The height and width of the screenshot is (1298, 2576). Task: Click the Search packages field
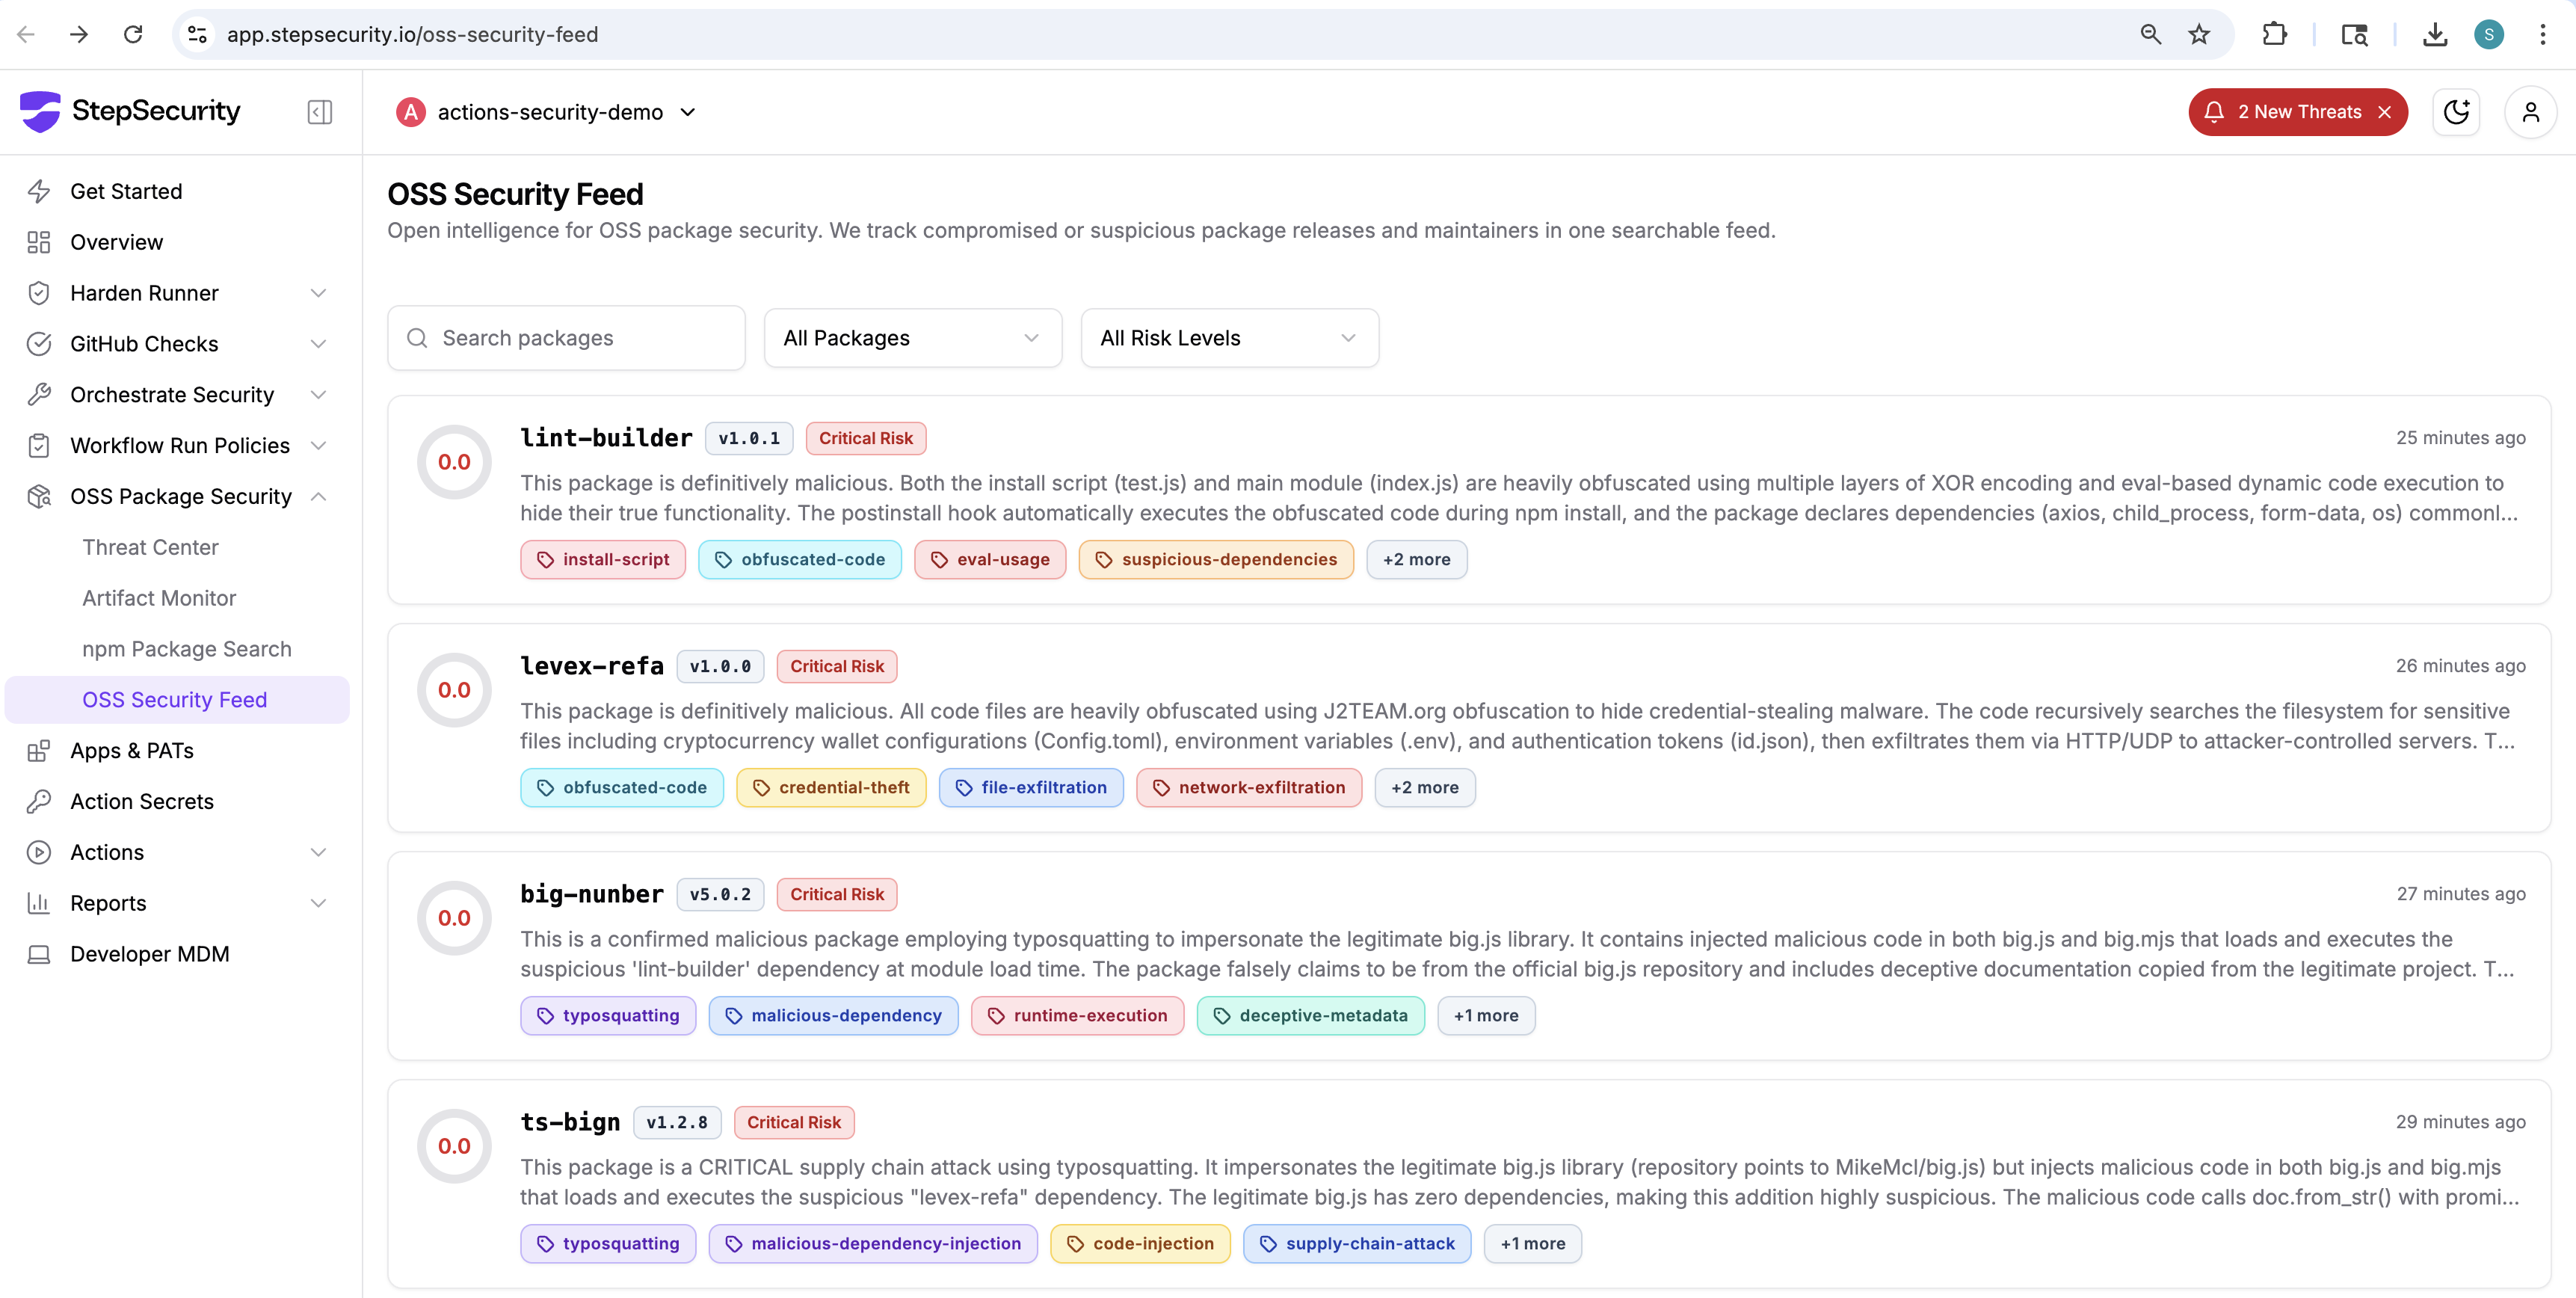click(580, 338)
